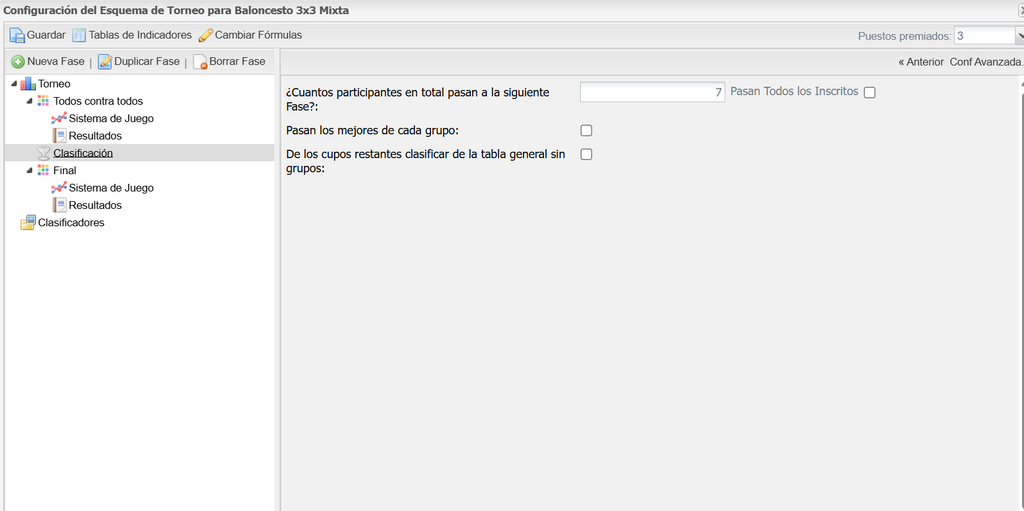This screenshot has height=511, width=1024.
Task: Click the Clasificación trophy icon
Action: click(43, 153)
